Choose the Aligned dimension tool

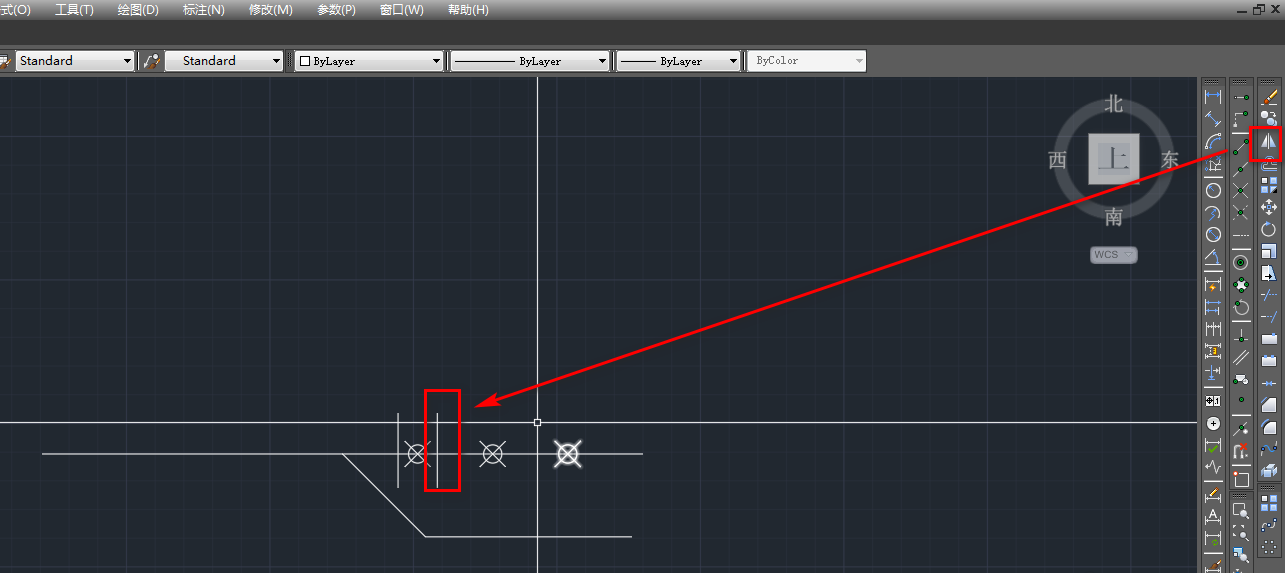coord(1213,119)
